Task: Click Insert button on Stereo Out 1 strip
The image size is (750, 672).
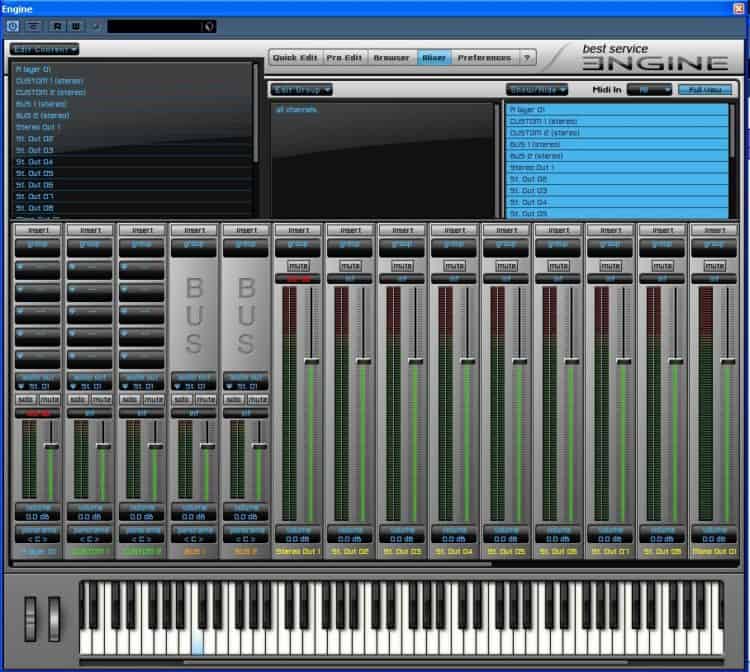Action: tap(298, 230)
